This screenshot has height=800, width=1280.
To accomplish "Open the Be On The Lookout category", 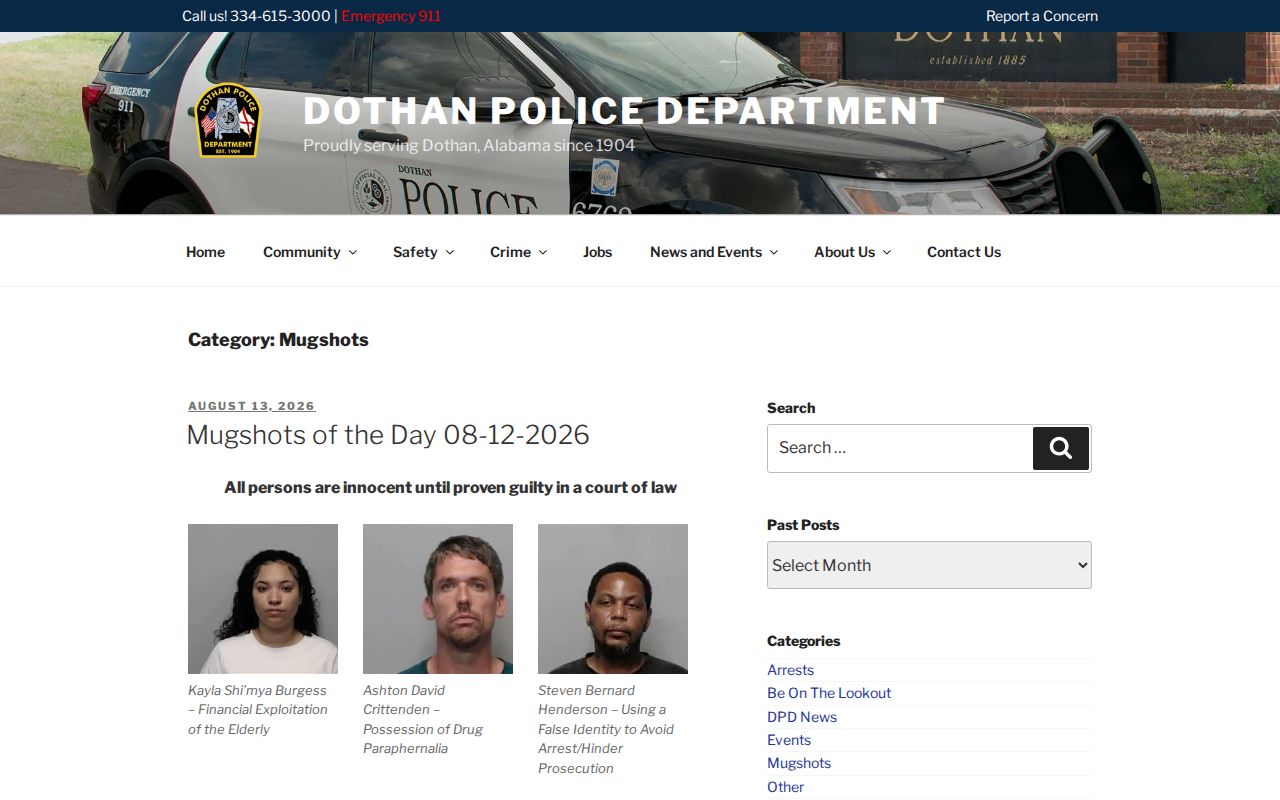I will tap(829, 693).
